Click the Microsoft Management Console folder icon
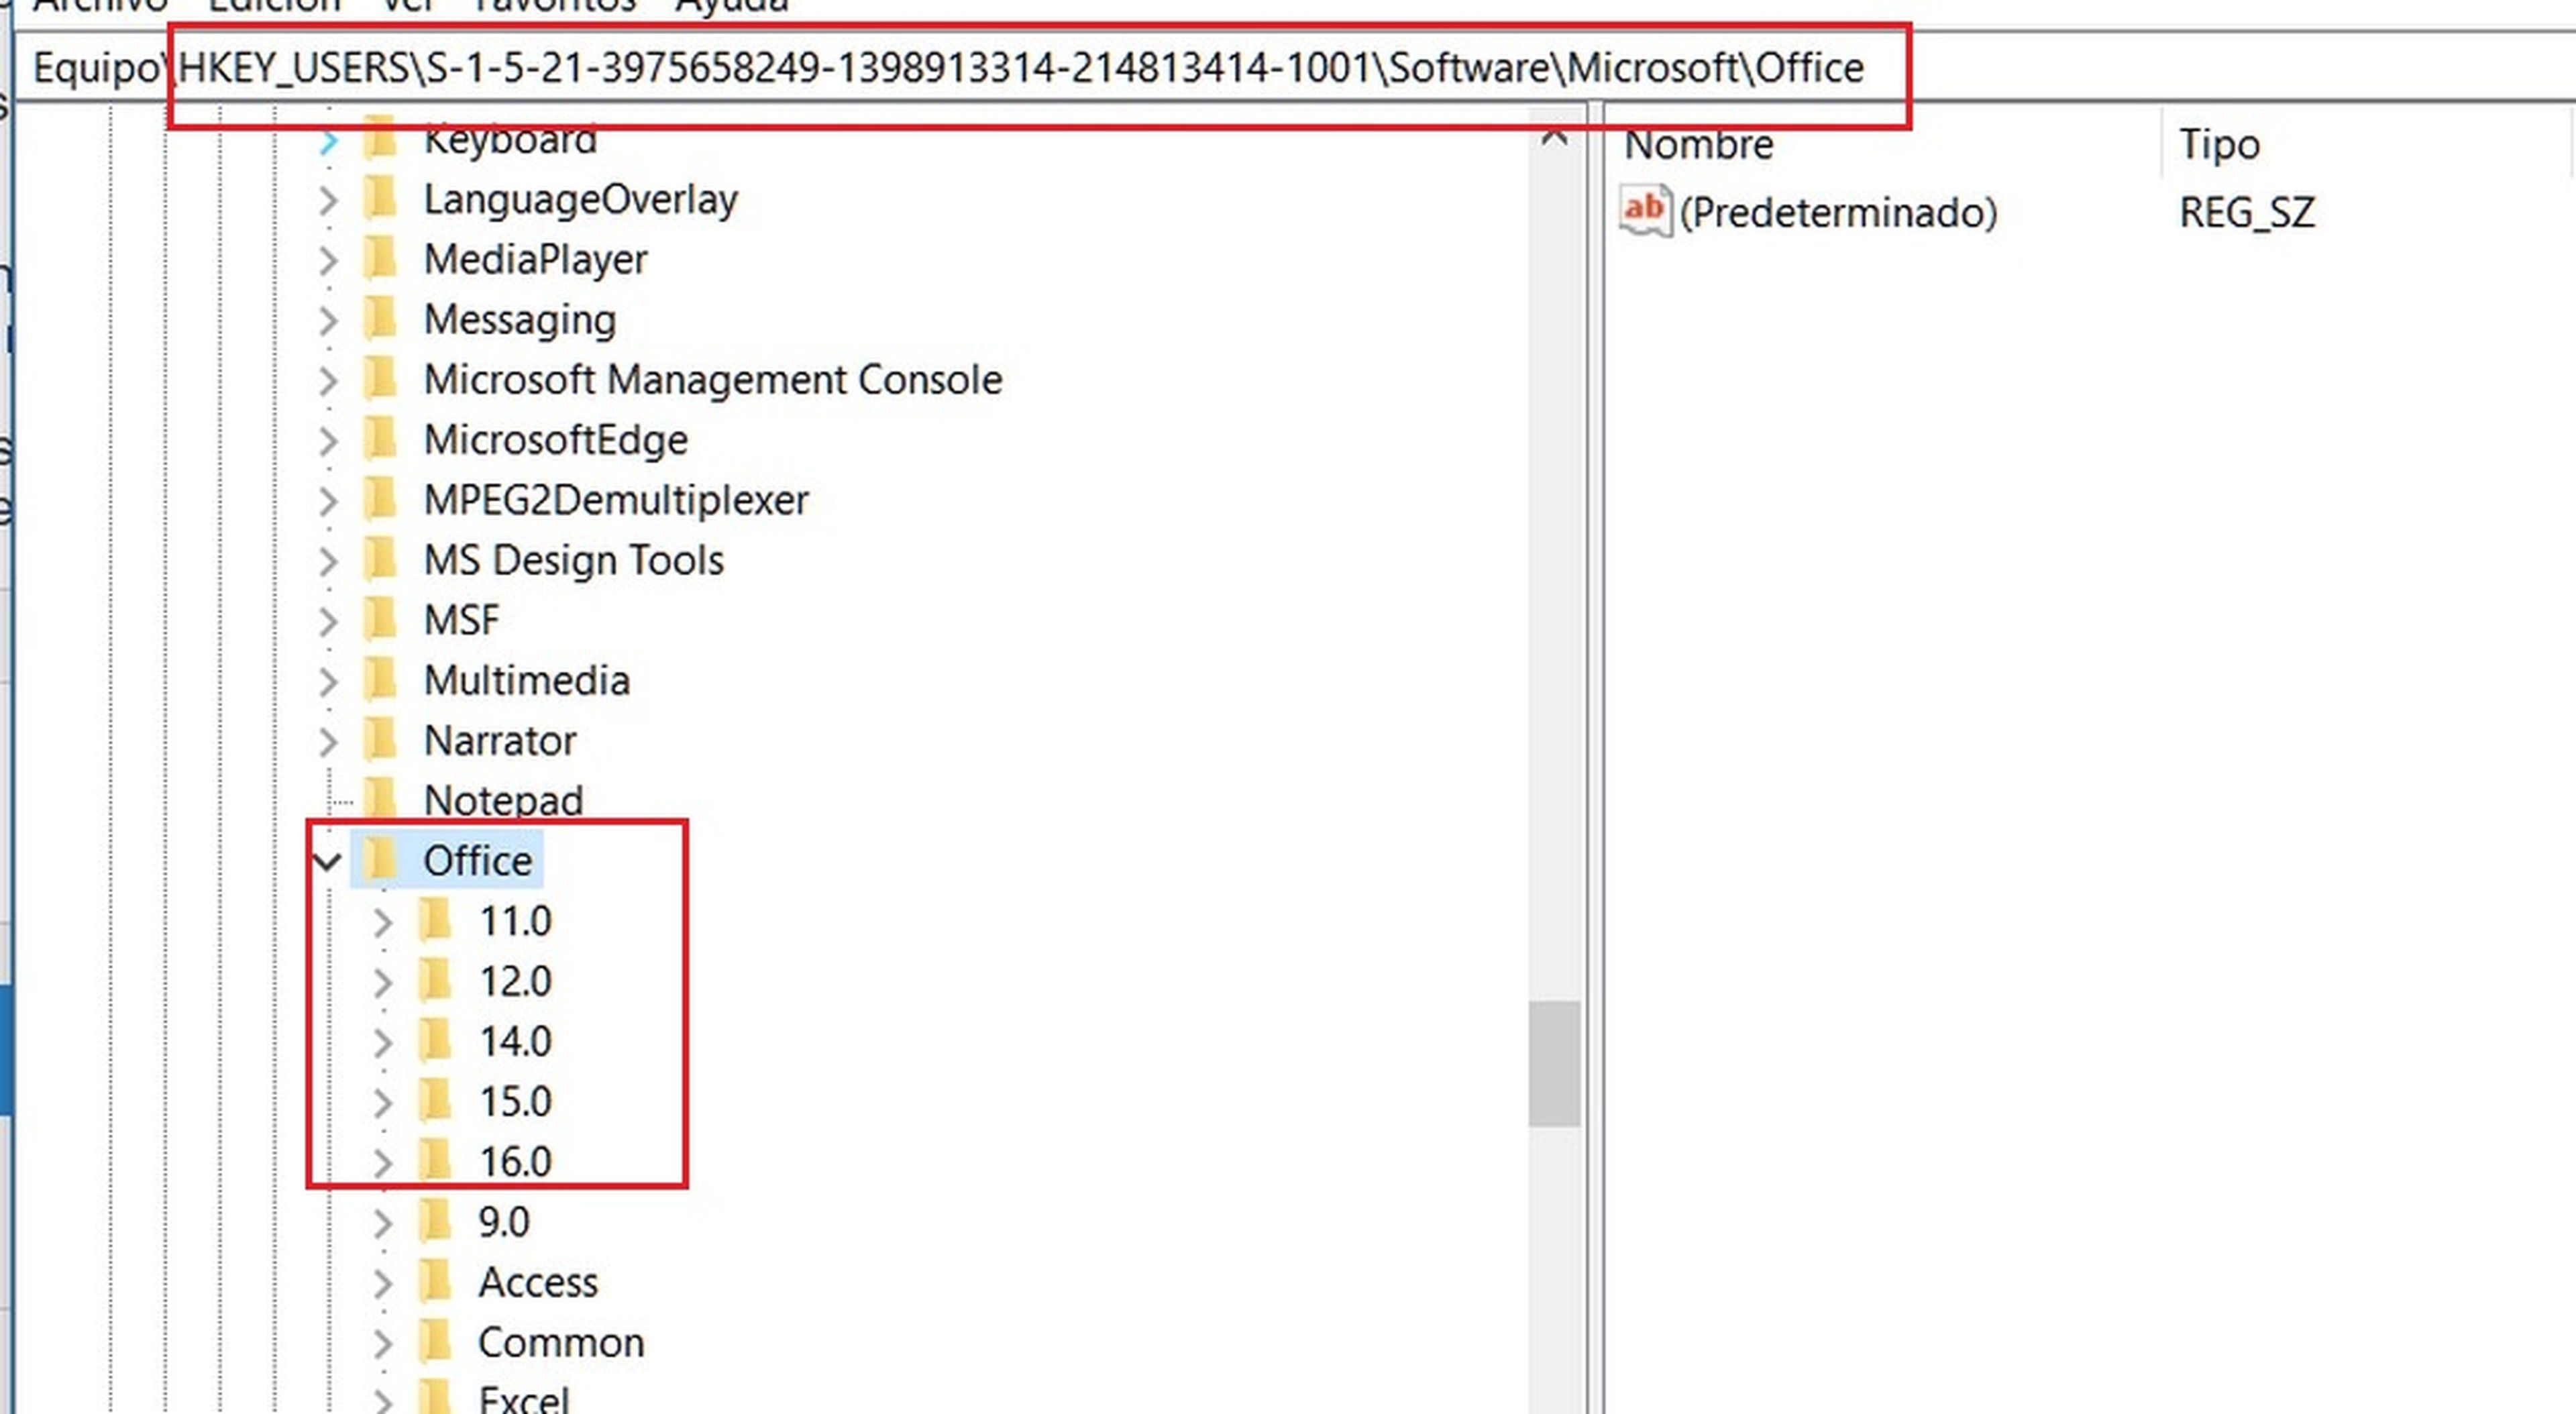 380,378
